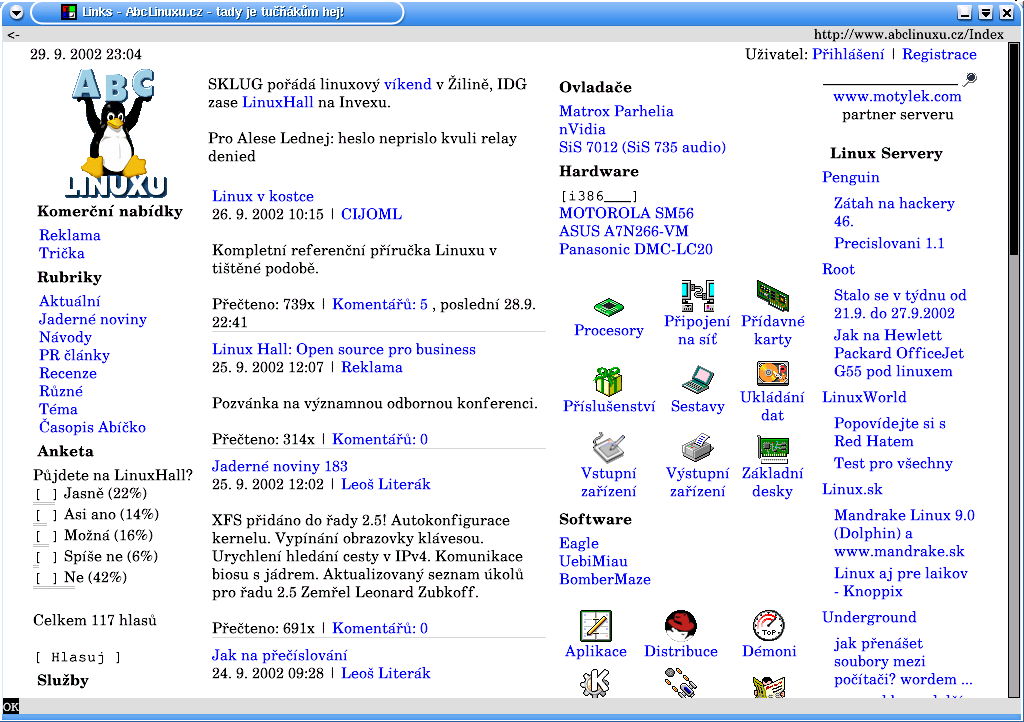1024x722 pixels.
Task: Open the Trička link under Komerční nabídky
Action: pyautogui.click(x=61, y=253)
